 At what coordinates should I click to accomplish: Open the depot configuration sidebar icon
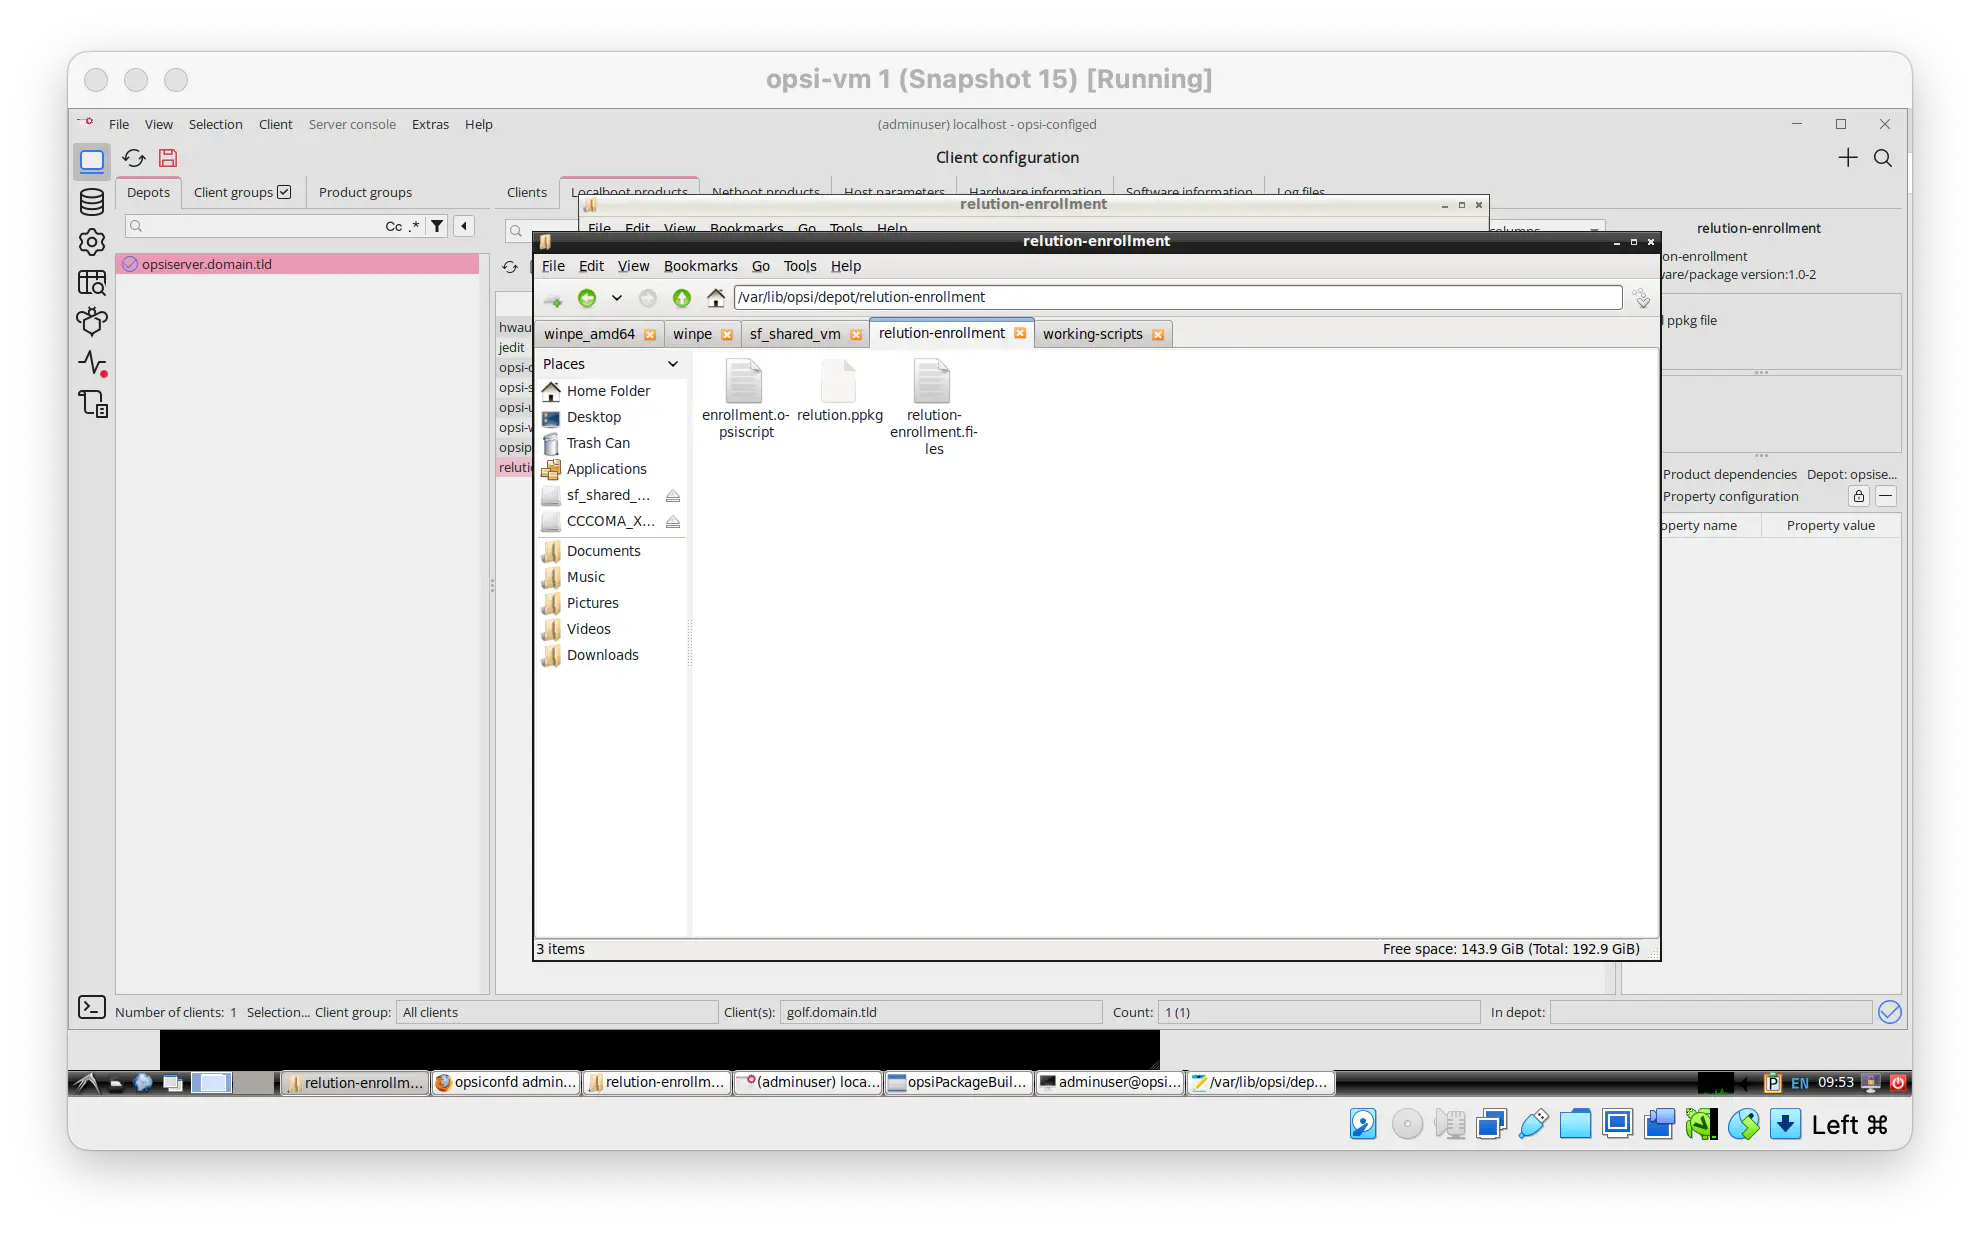(92, 202)
